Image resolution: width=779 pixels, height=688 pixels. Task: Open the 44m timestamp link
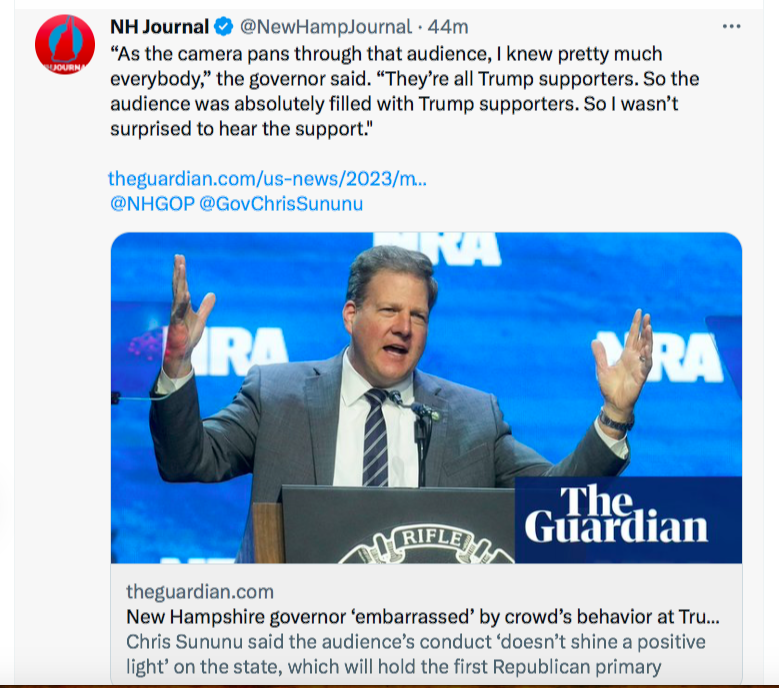[448, 26]
